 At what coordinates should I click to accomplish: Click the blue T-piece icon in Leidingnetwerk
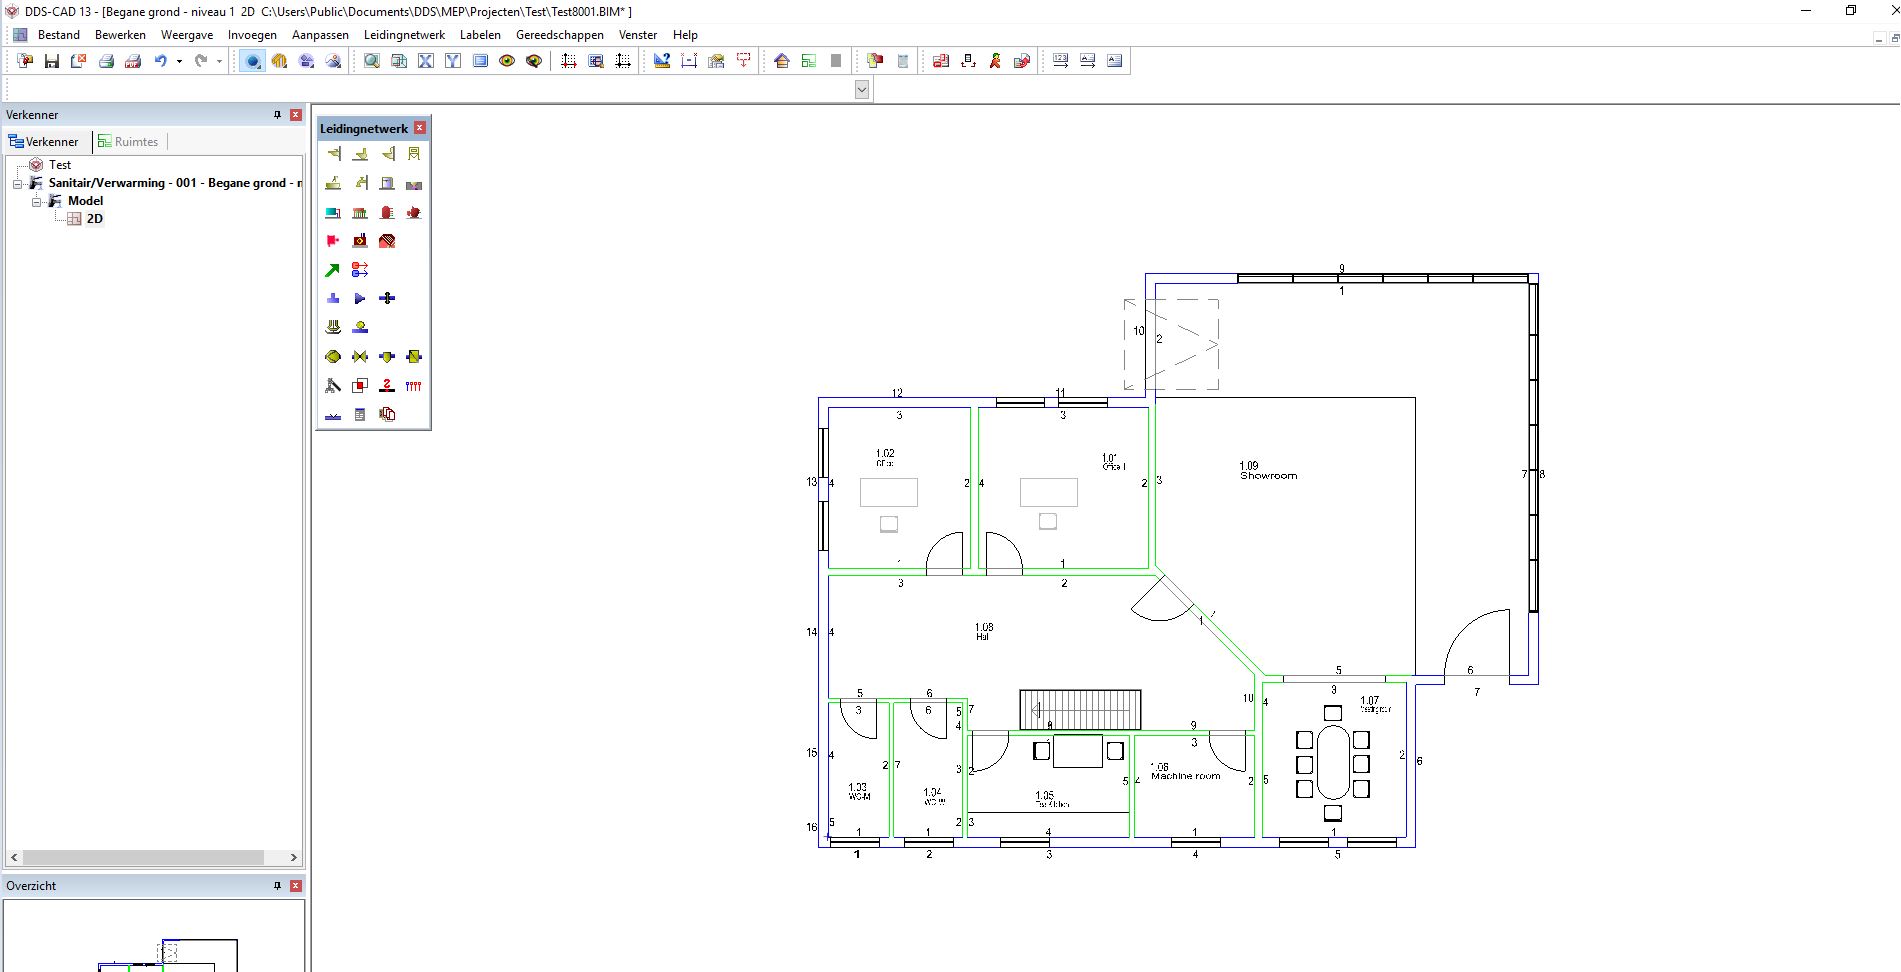click(x=333, y=299)
